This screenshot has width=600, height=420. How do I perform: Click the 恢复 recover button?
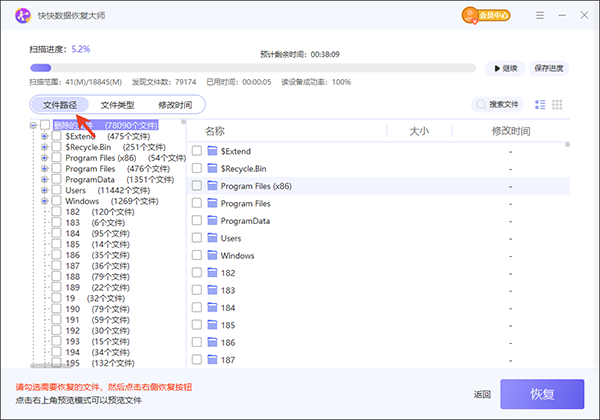542,394
